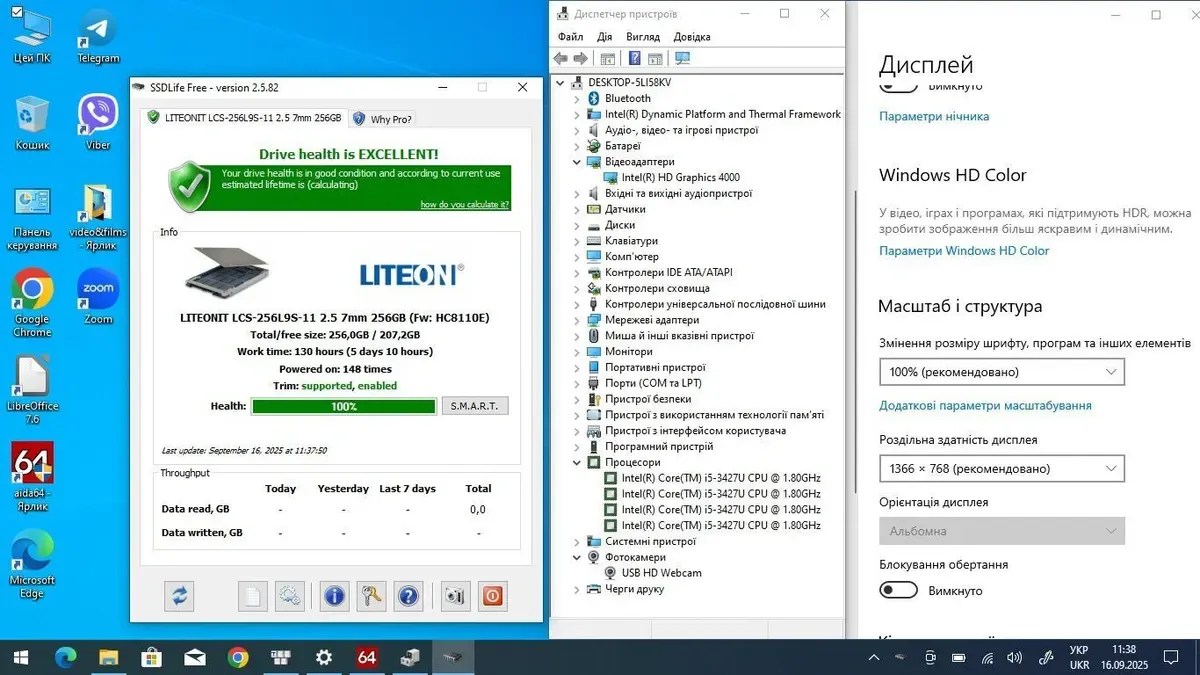The width and height of the screenshot is (1200, 675).
Task: Open the Параметри Windows HD Color link
Action: (964, 251)
